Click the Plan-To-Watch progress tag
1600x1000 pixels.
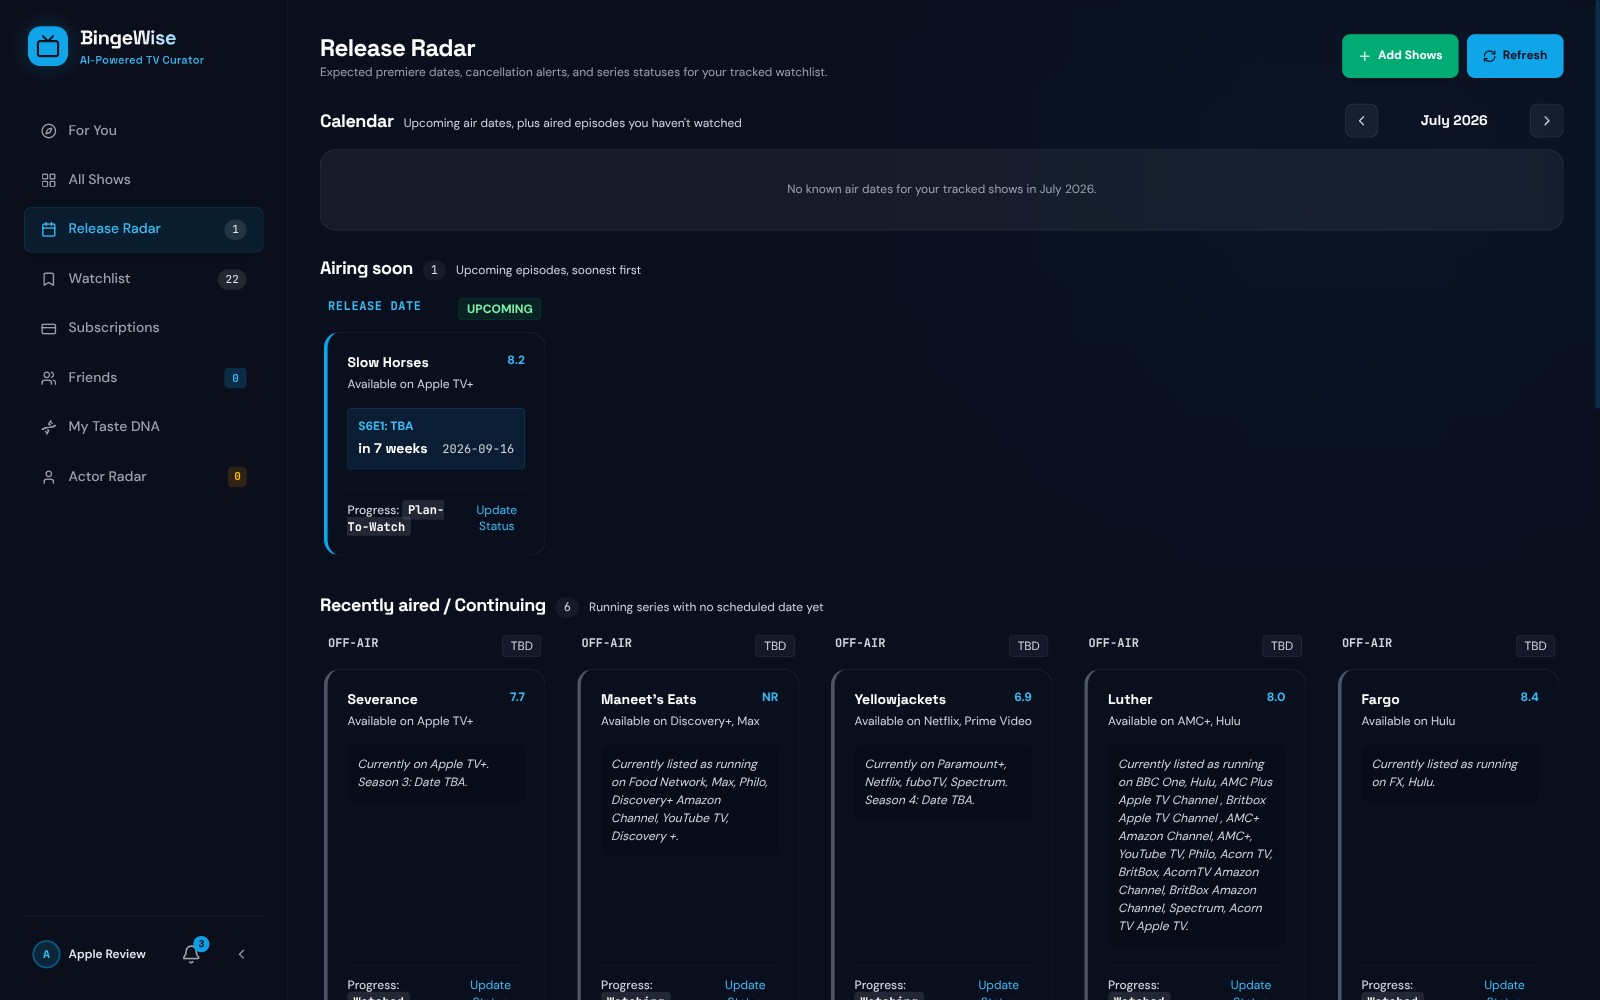[x=395, y=518]
